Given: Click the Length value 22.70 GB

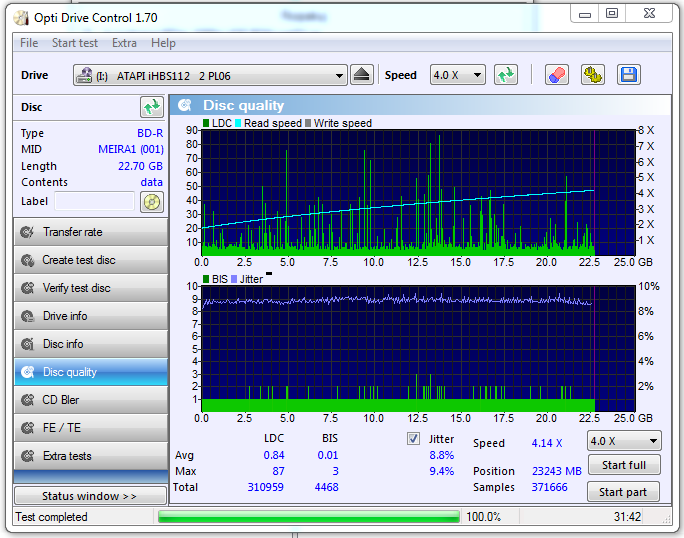Looking at the screenshot, I should 140,166.
